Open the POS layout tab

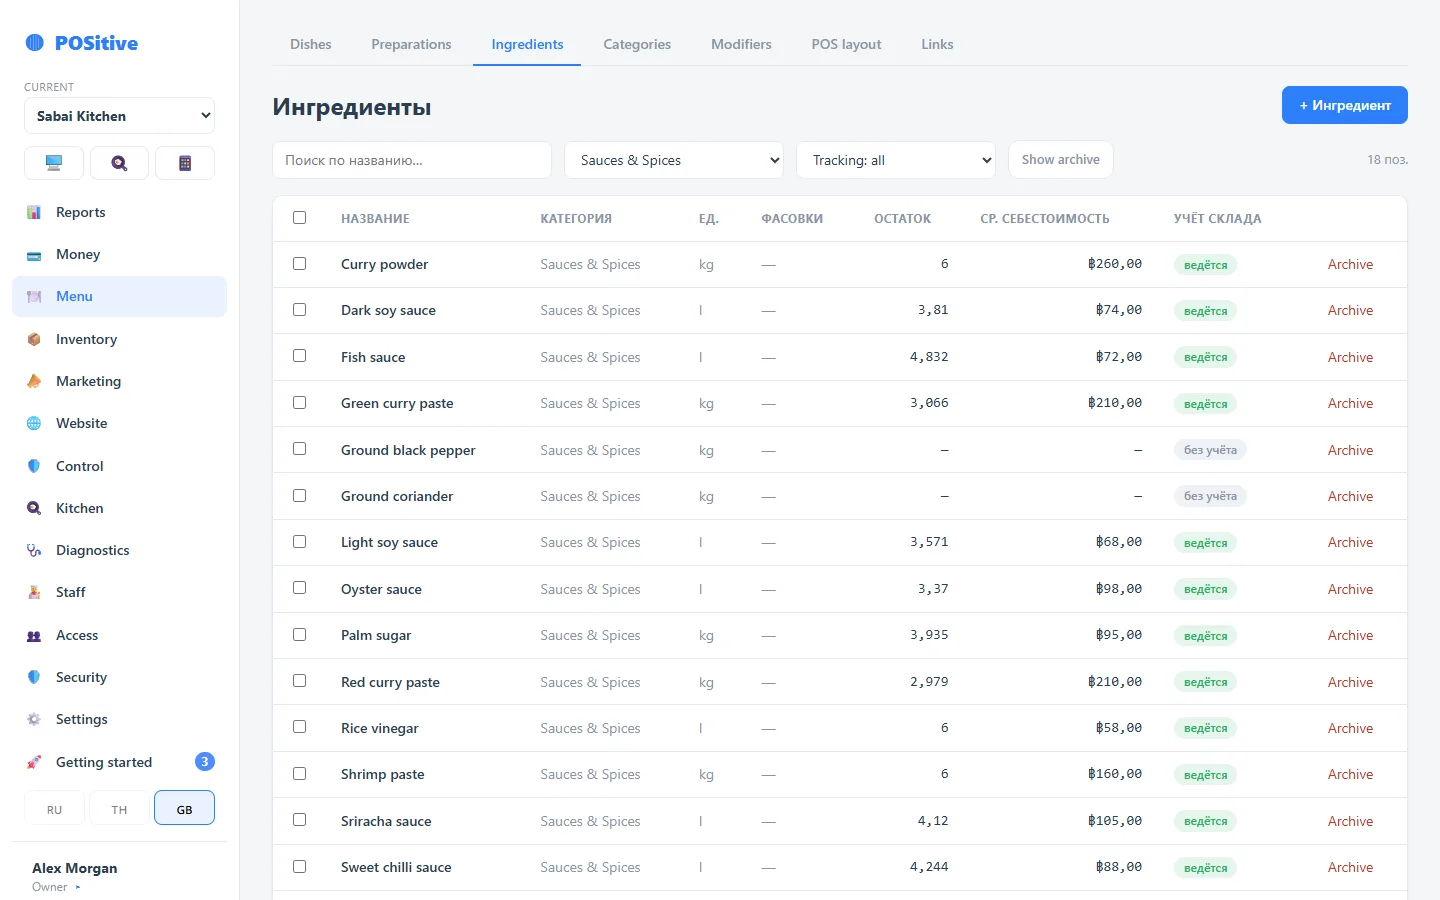[846, 44]
